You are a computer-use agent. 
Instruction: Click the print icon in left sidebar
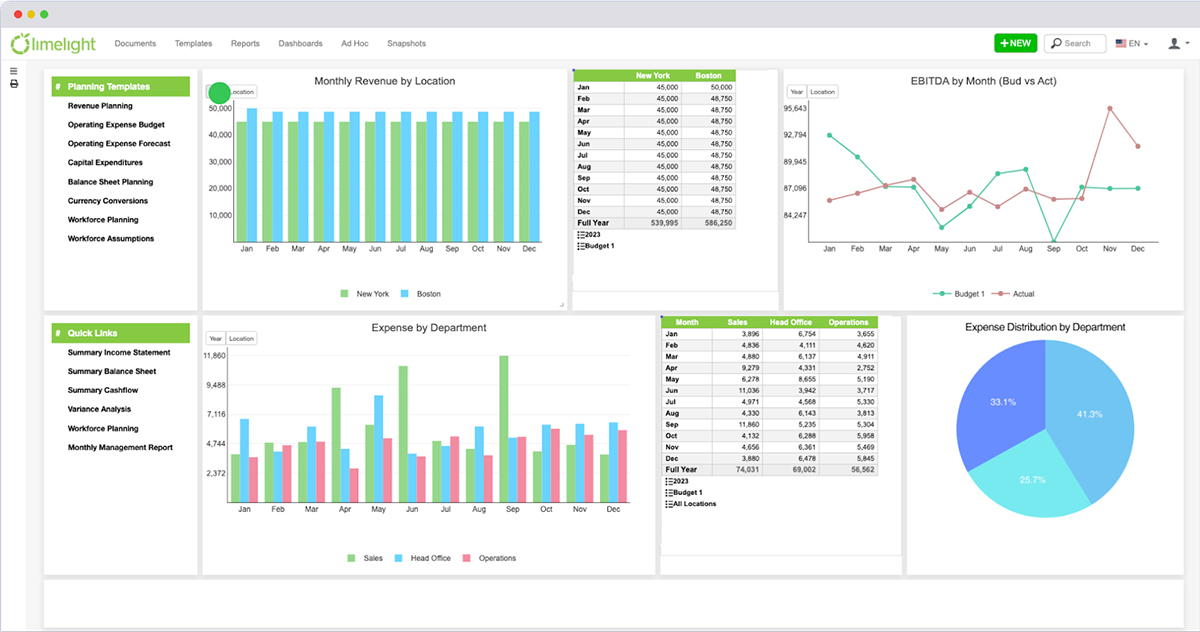pyautogui.click(x=14, y=84)
